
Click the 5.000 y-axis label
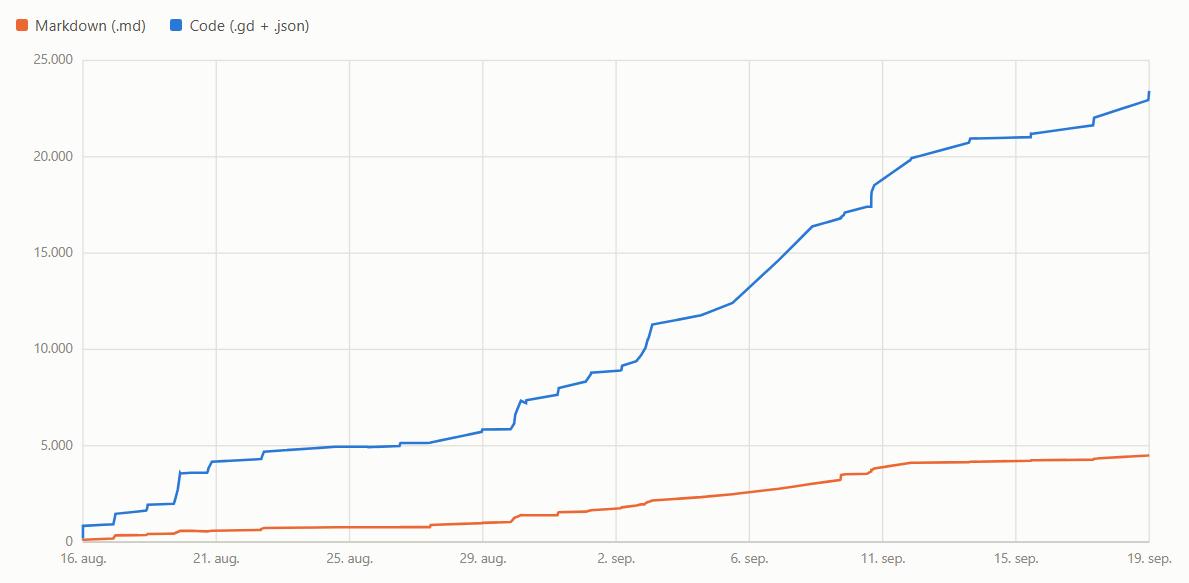(x=56, y=446)
